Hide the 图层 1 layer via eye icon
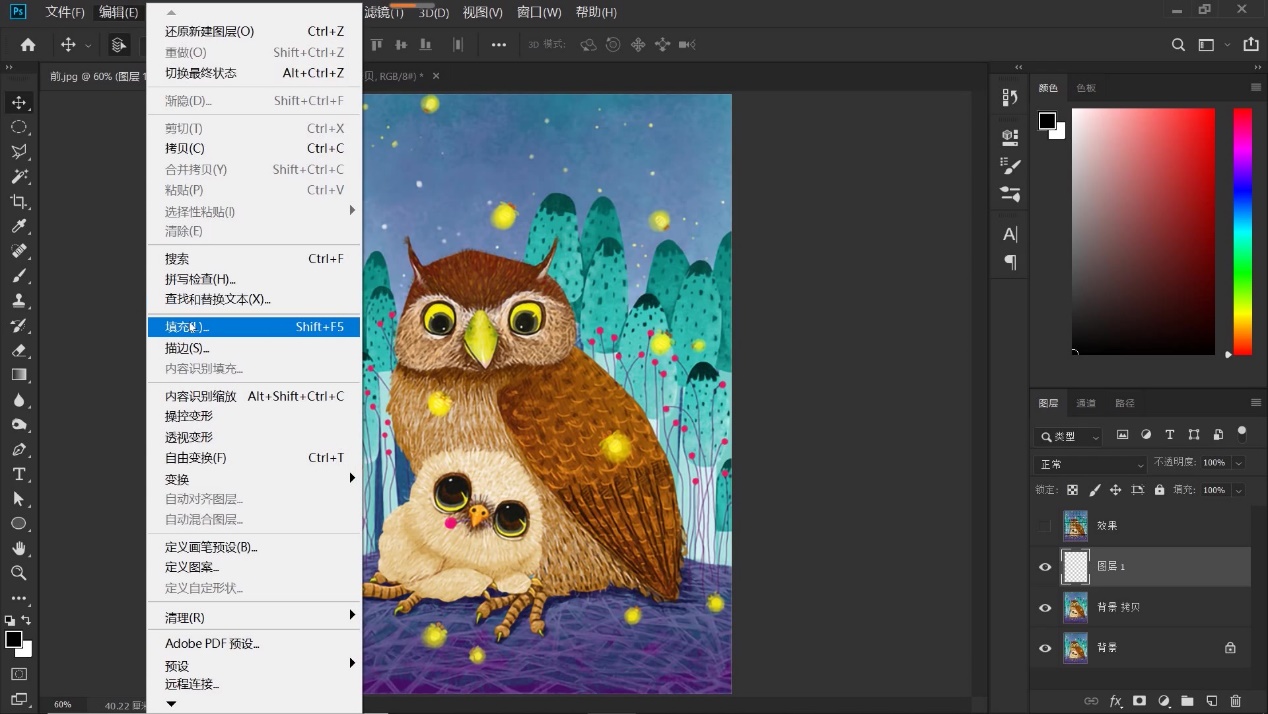Screen dimensions: 1268x714 (x=1045, y=567)
